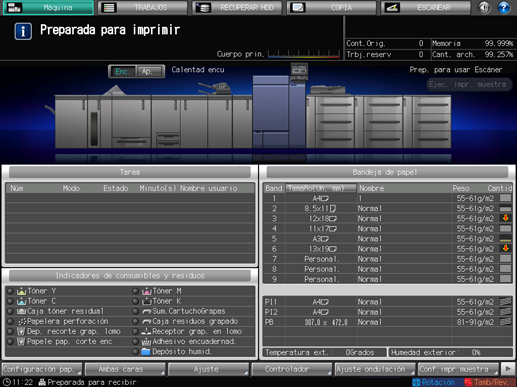Viewport: 517px width, 387px height.
Task: Select tray 5 A3 row in paper table
Action: 387,239
